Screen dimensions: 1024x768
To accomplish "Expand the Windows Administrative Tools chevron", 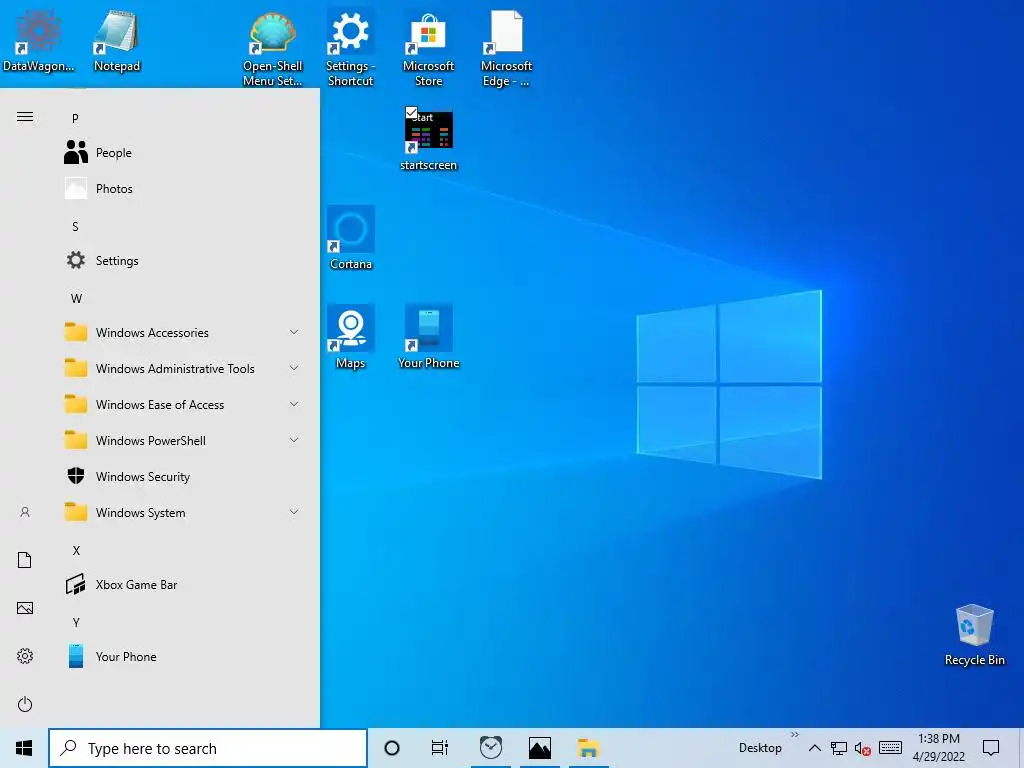I will [x=294, y=368].
